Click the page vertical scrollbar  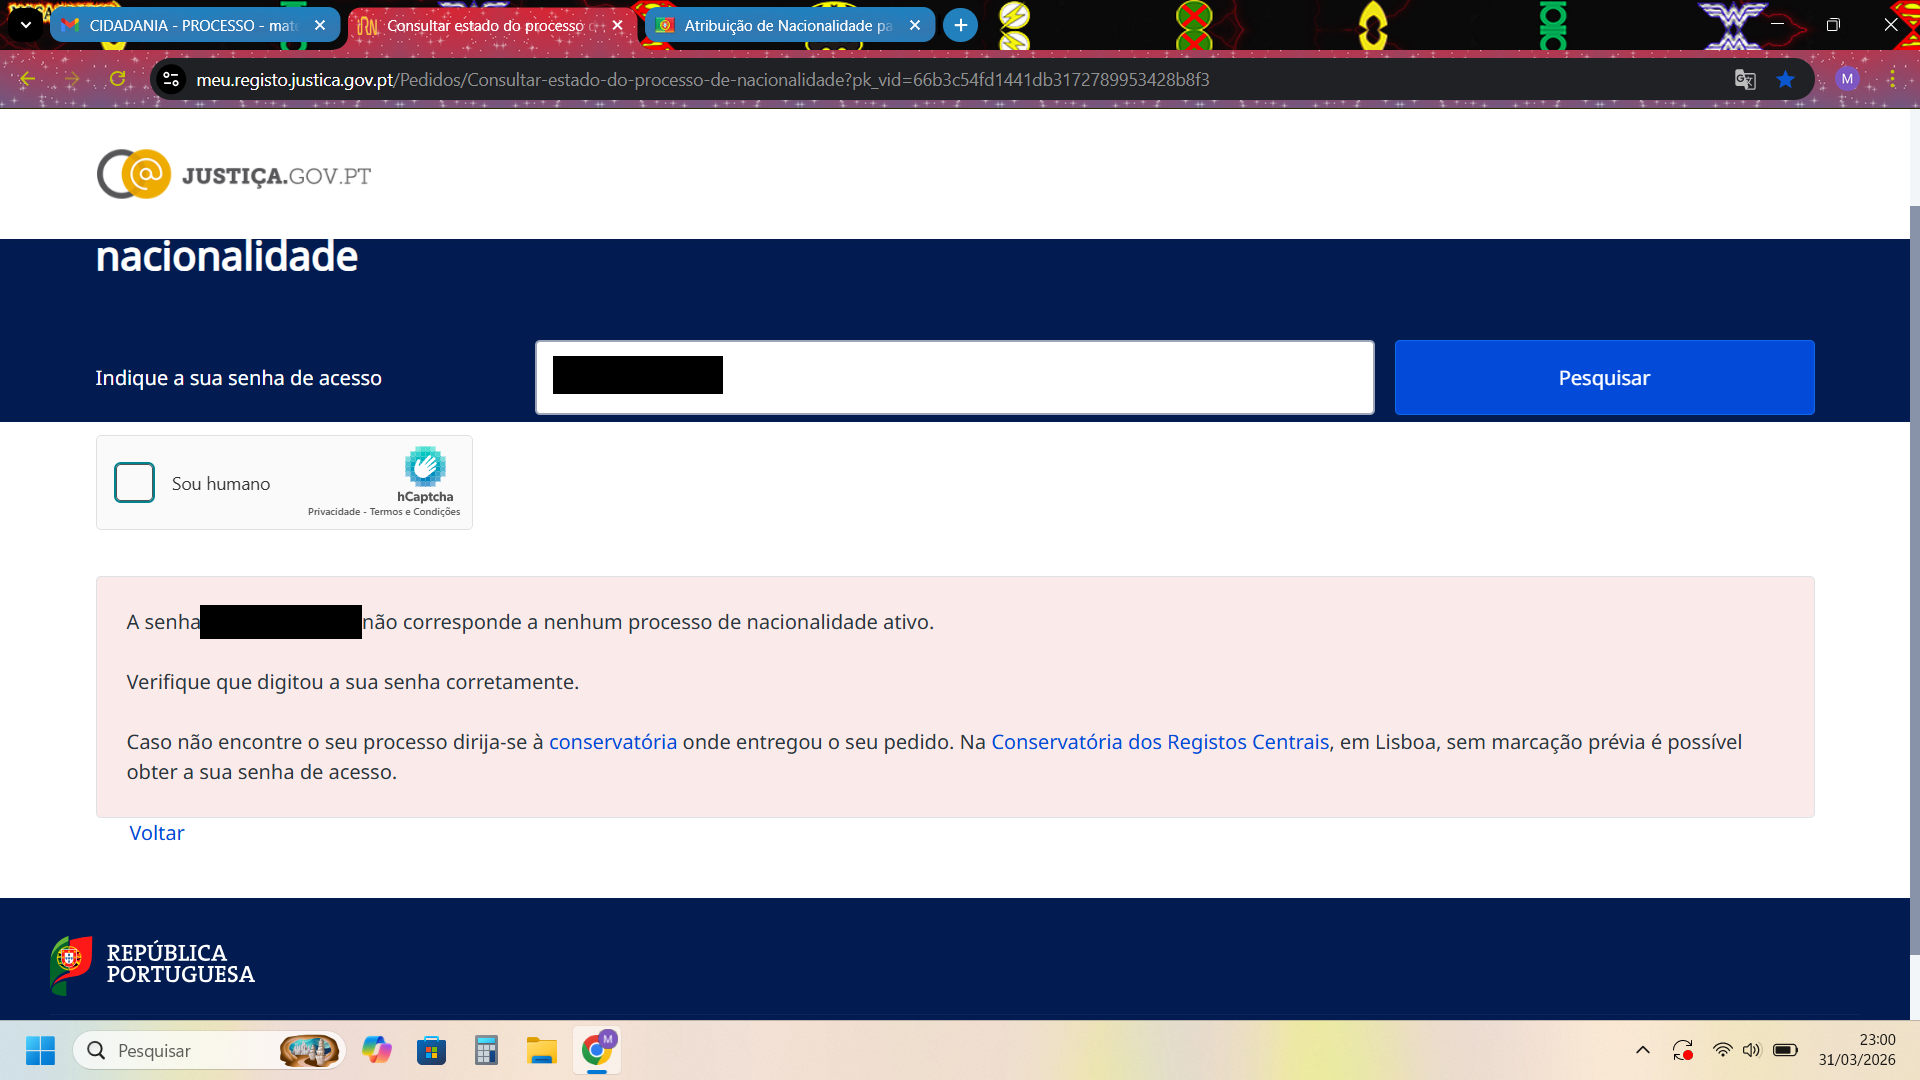coord(1914,580)
